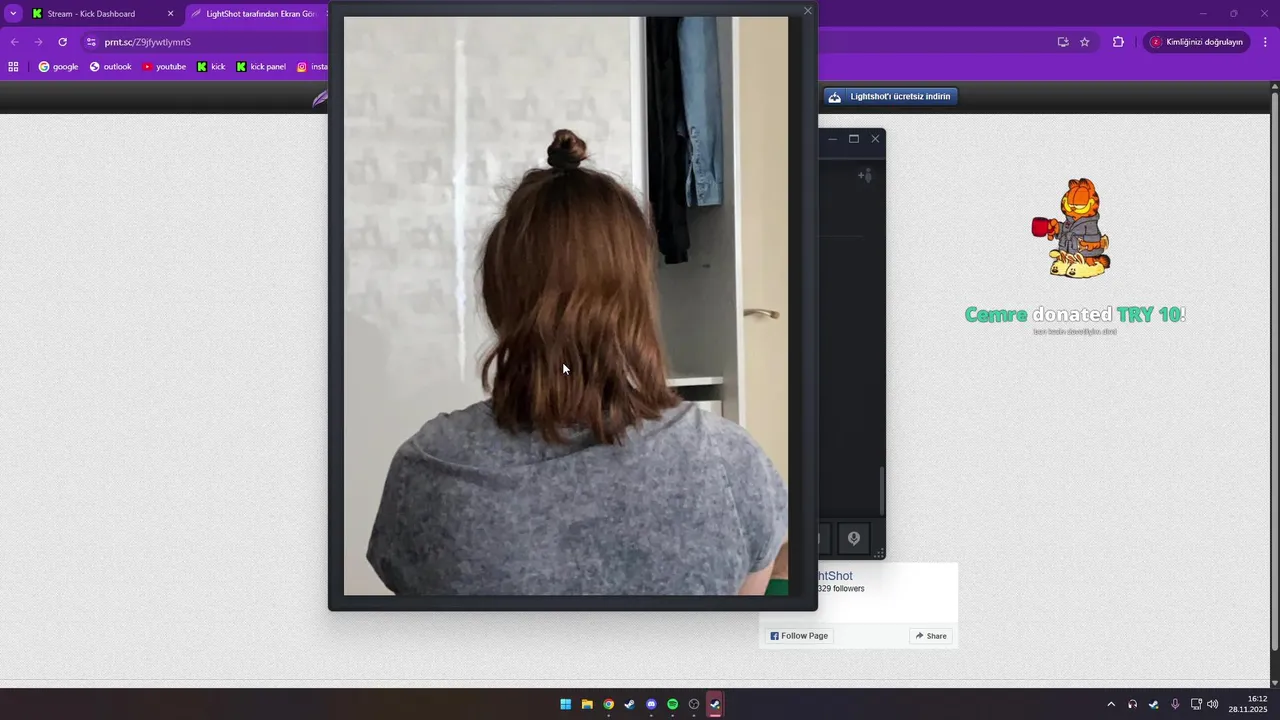1280x720 pixels.
Task: Click the Steam icon in system tray
Action: point(1154,704)
